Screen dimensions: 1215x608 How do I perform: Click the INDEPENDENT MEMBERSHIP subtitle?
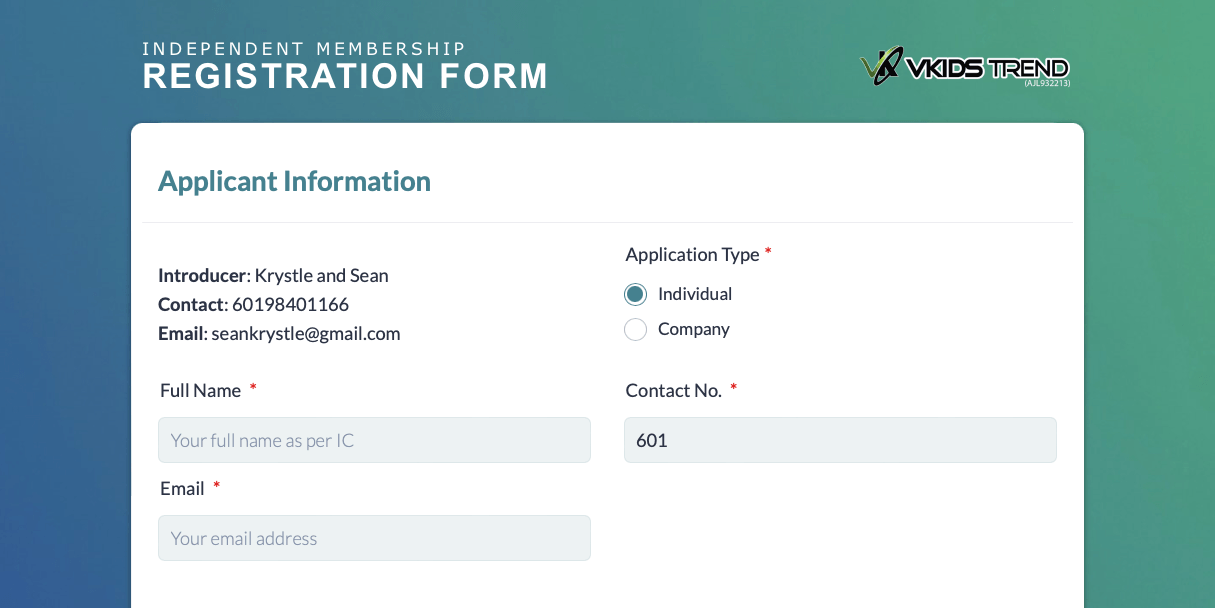pos(304,48)
